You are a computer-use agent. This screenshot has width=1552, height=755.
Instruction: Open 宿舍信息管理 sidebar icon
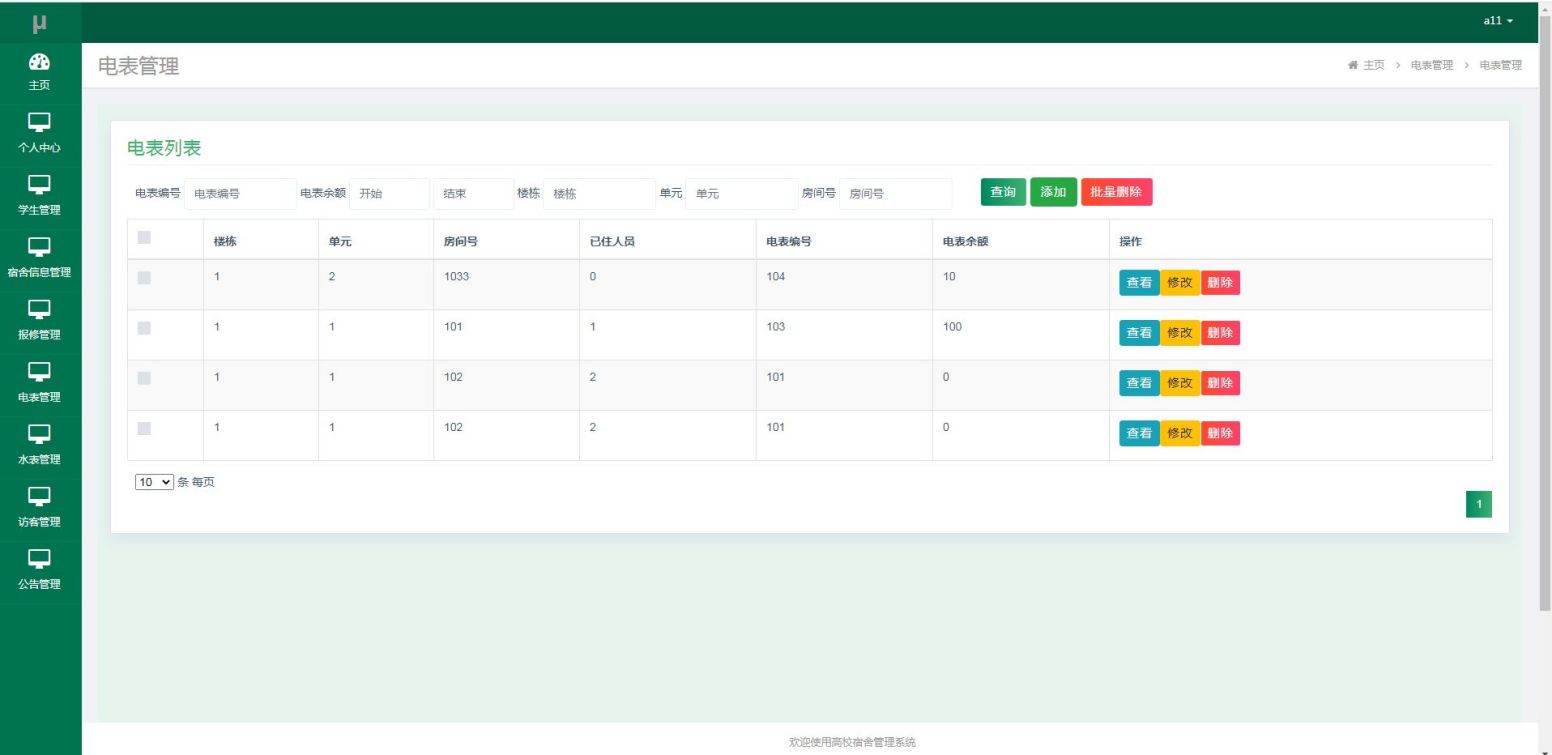[x=40, y=247]
